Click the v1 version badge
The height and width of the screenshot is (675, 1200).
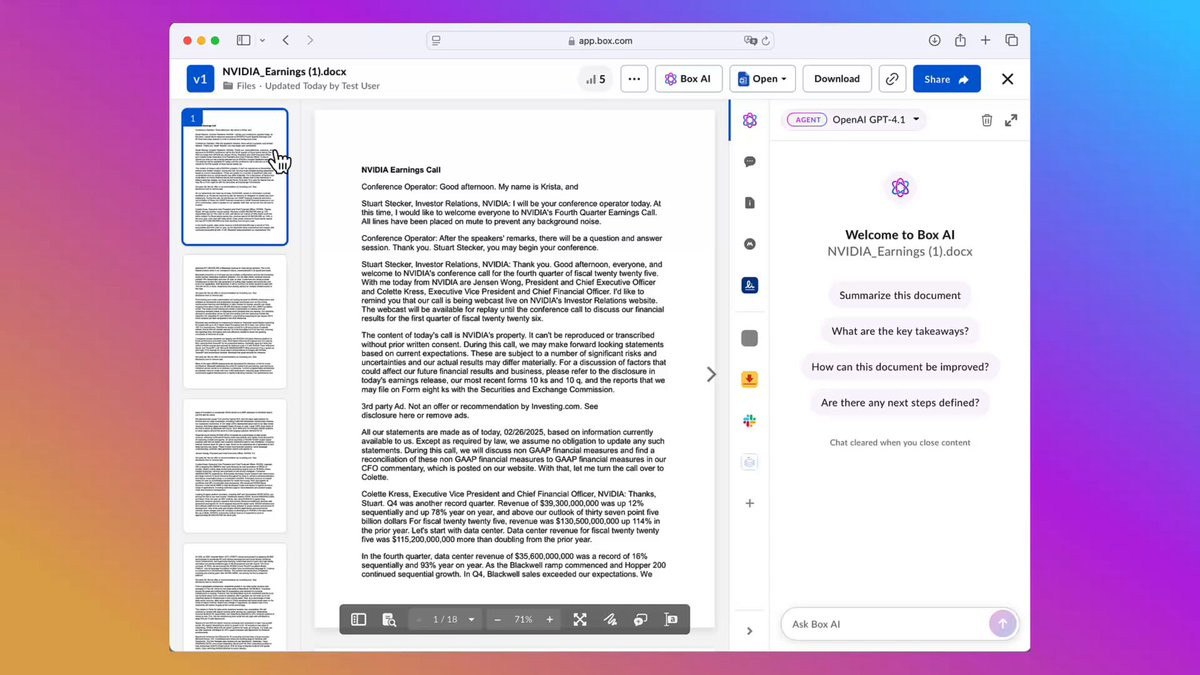200,79
